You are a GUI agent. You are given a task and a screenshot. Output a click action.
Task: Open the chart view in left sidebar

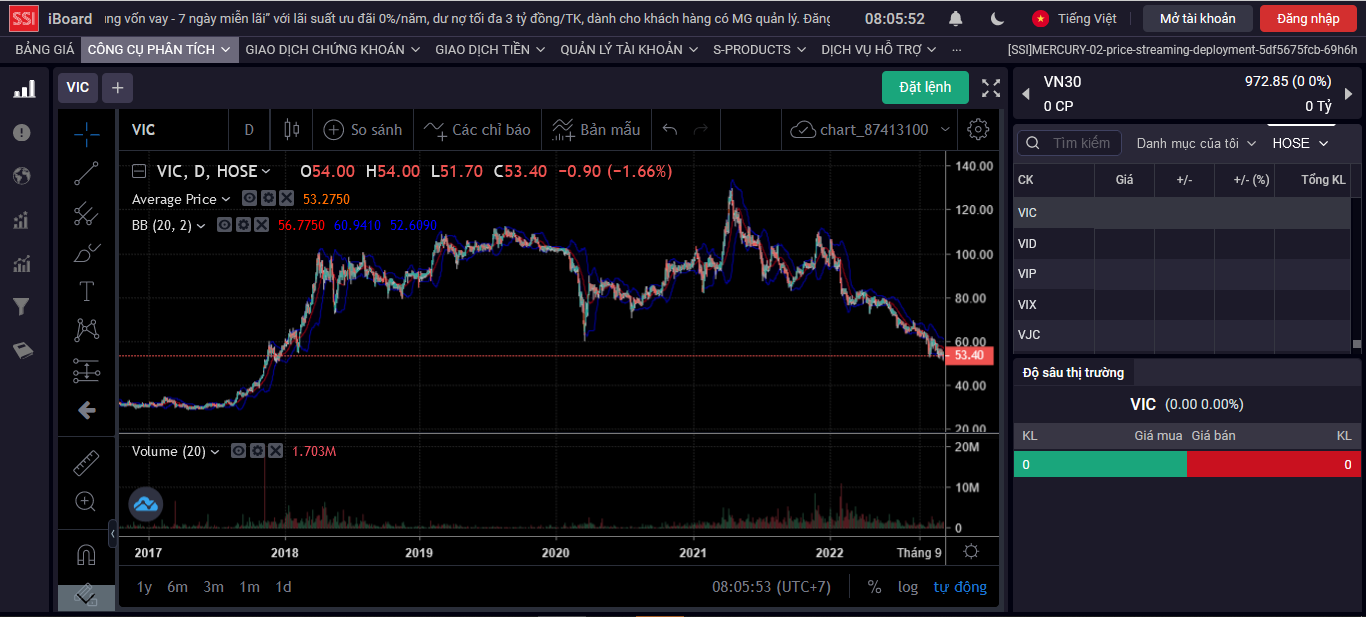tap(24, 90)
